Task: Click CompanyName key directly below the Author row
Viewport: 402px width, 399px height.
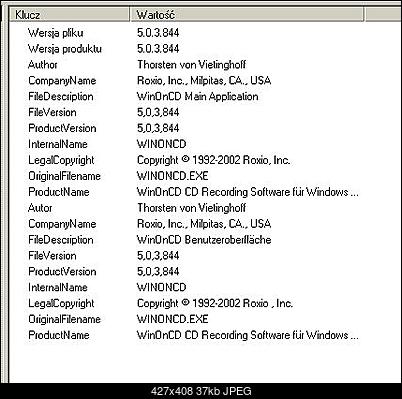Action: pyautogui.click(x=62, y=81)
